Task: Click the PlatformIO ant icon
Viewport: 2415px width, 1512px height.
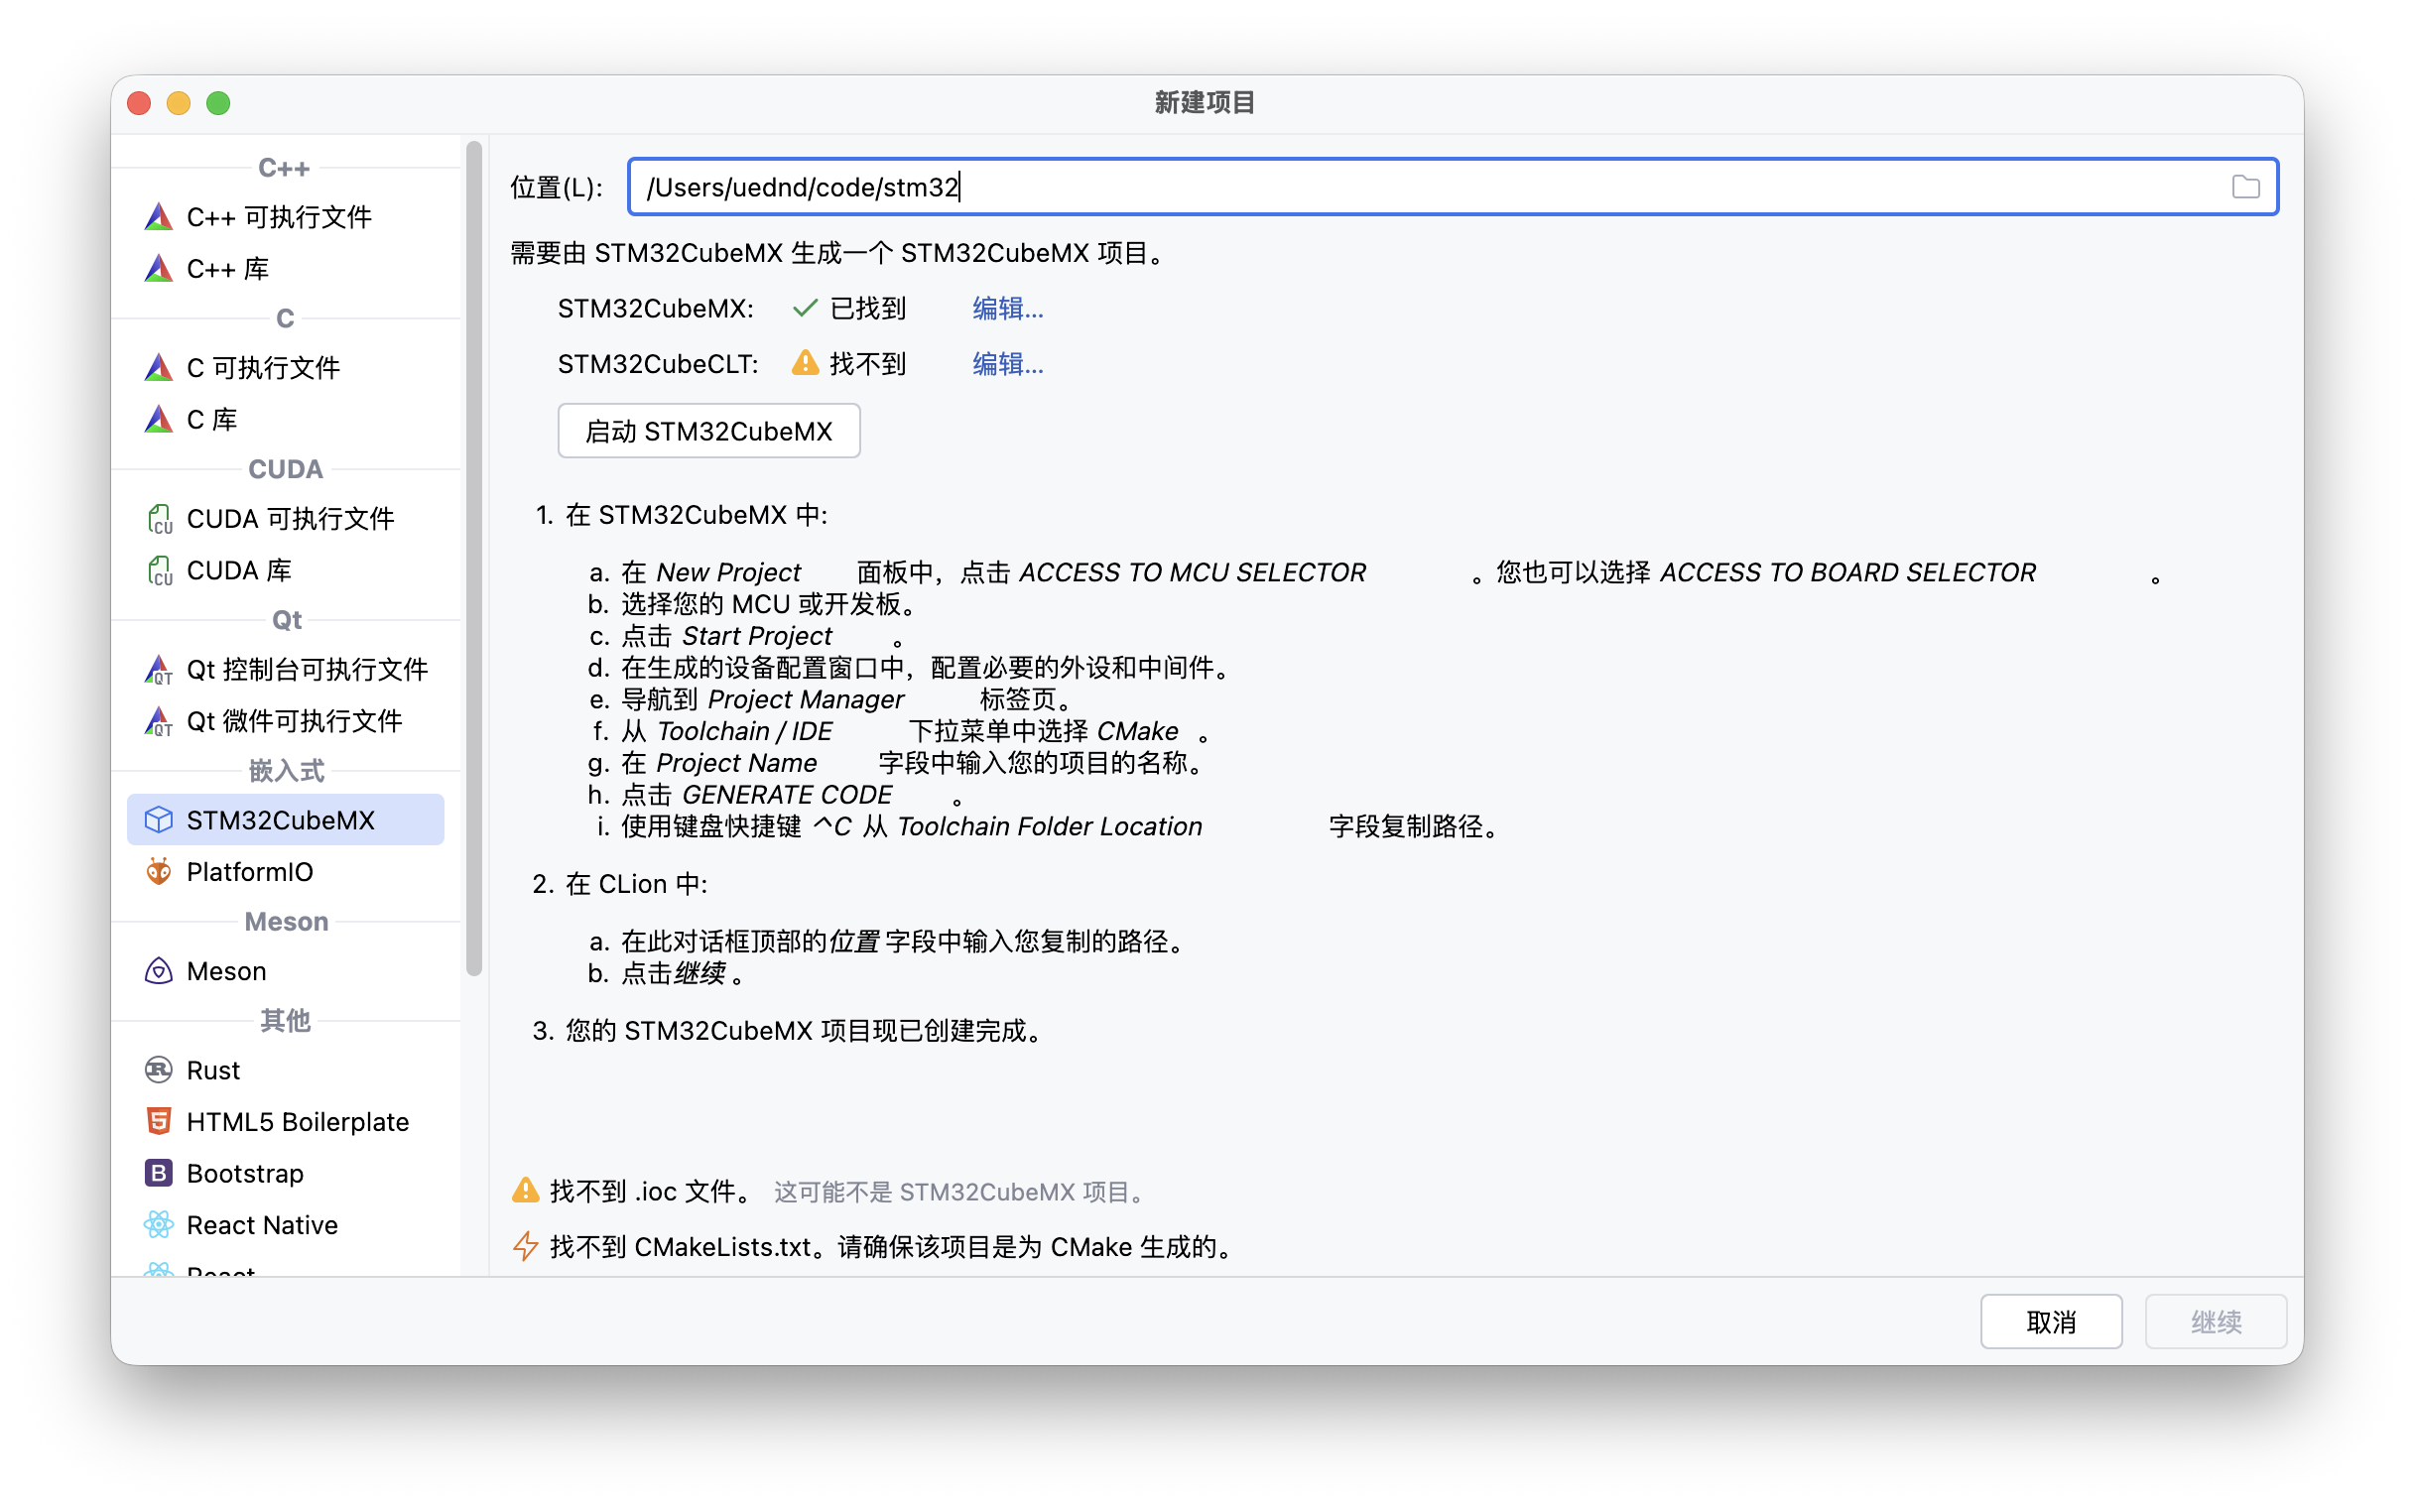Action: click(x=159, y=871)
